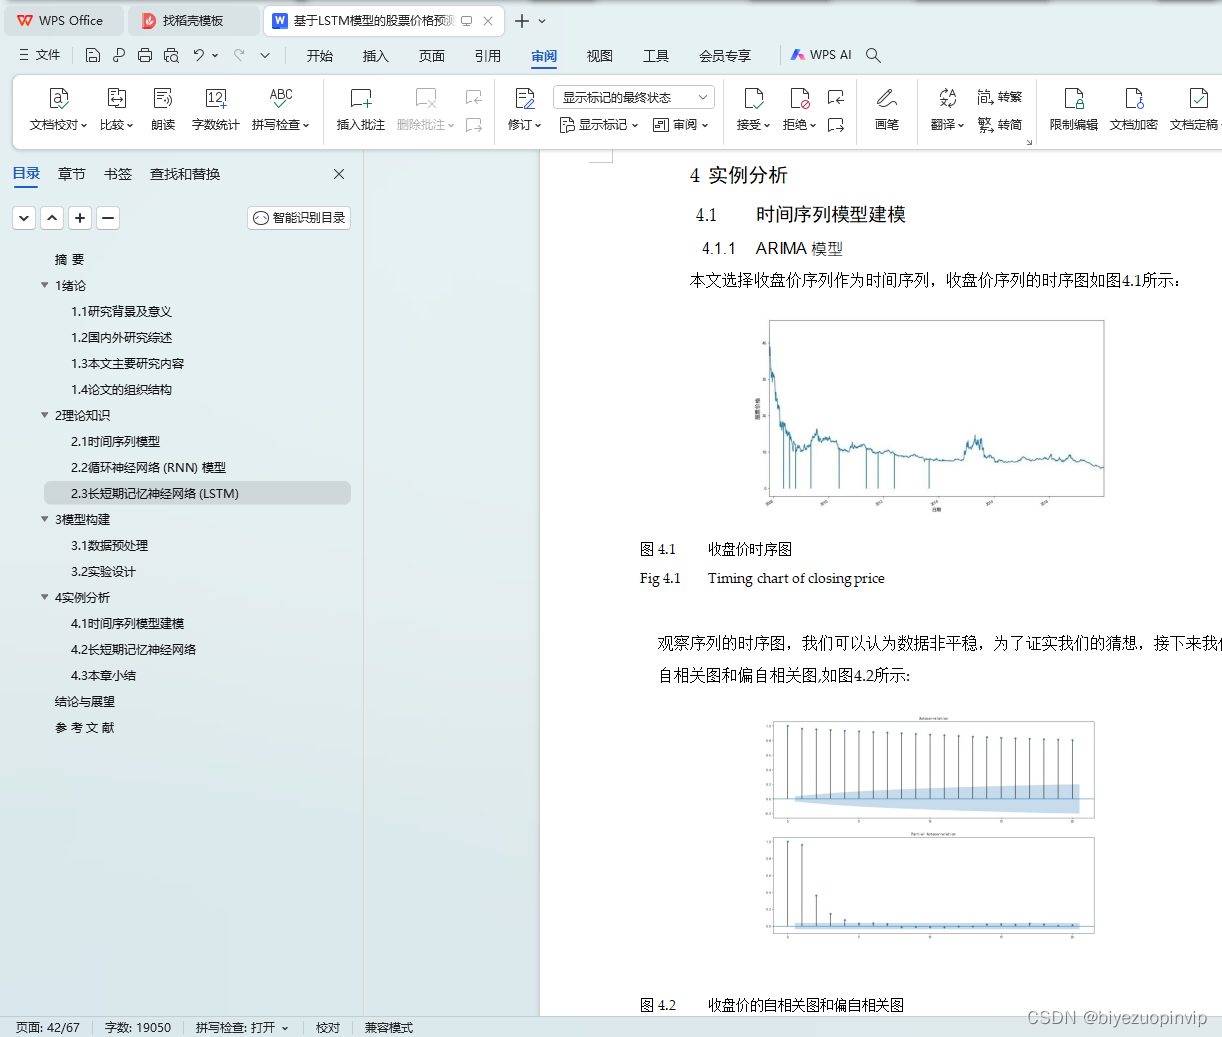Switch to the 引用 ribbon tab
1222x1037 pixels.
click(x=488, y=55)
